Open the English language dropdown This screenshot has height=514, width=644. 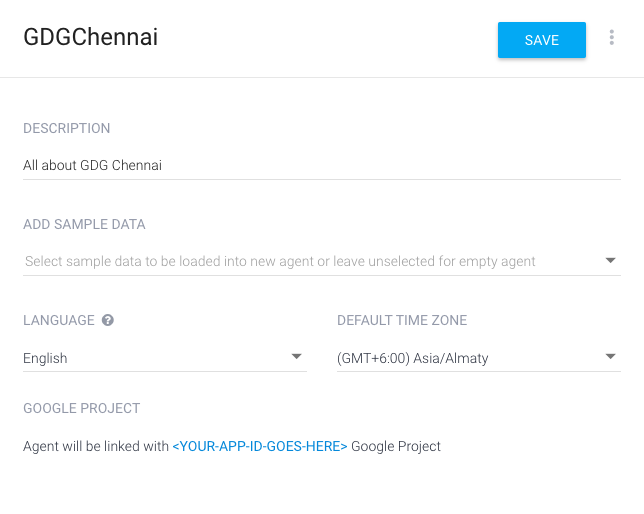[x=150, y=358]
